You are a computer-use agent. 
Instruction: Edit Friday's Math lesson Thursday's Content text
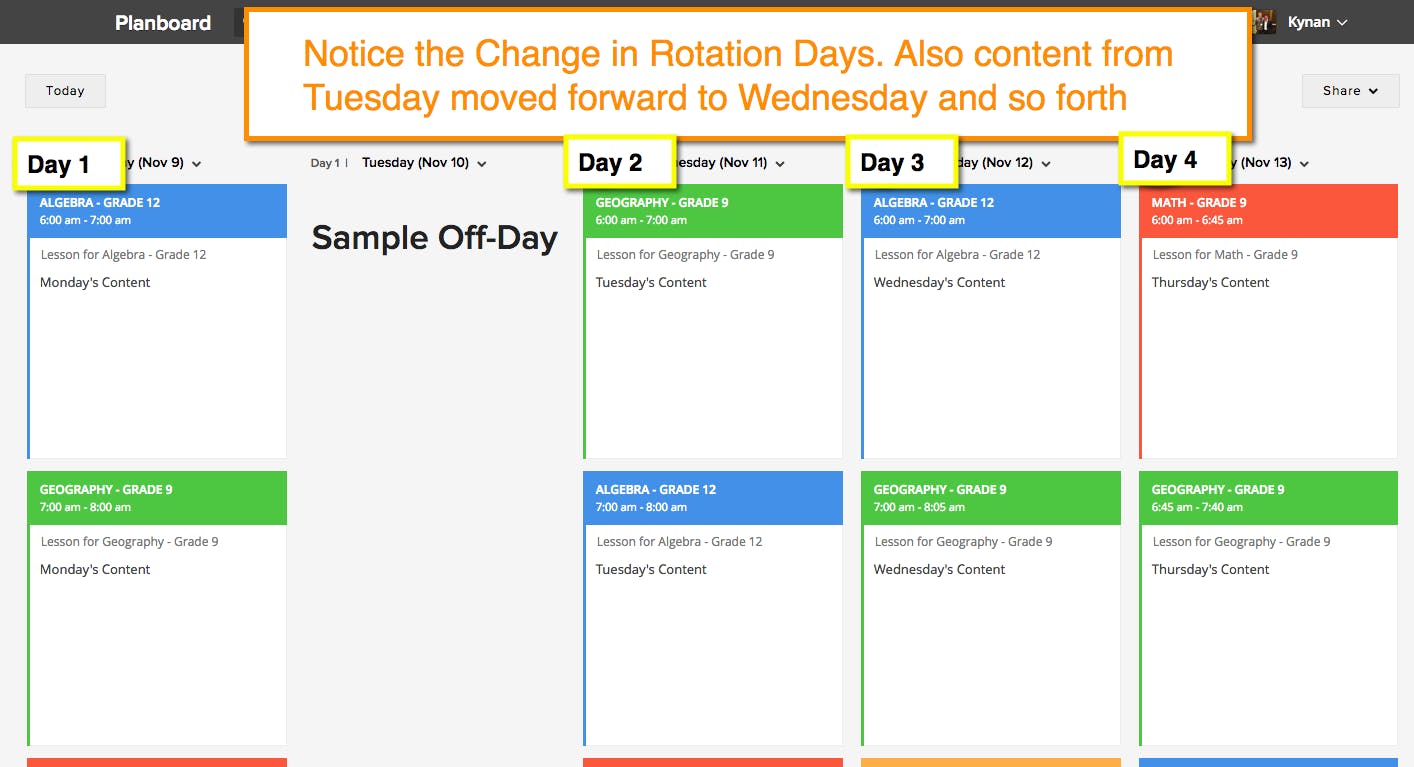click(1210, 283)
